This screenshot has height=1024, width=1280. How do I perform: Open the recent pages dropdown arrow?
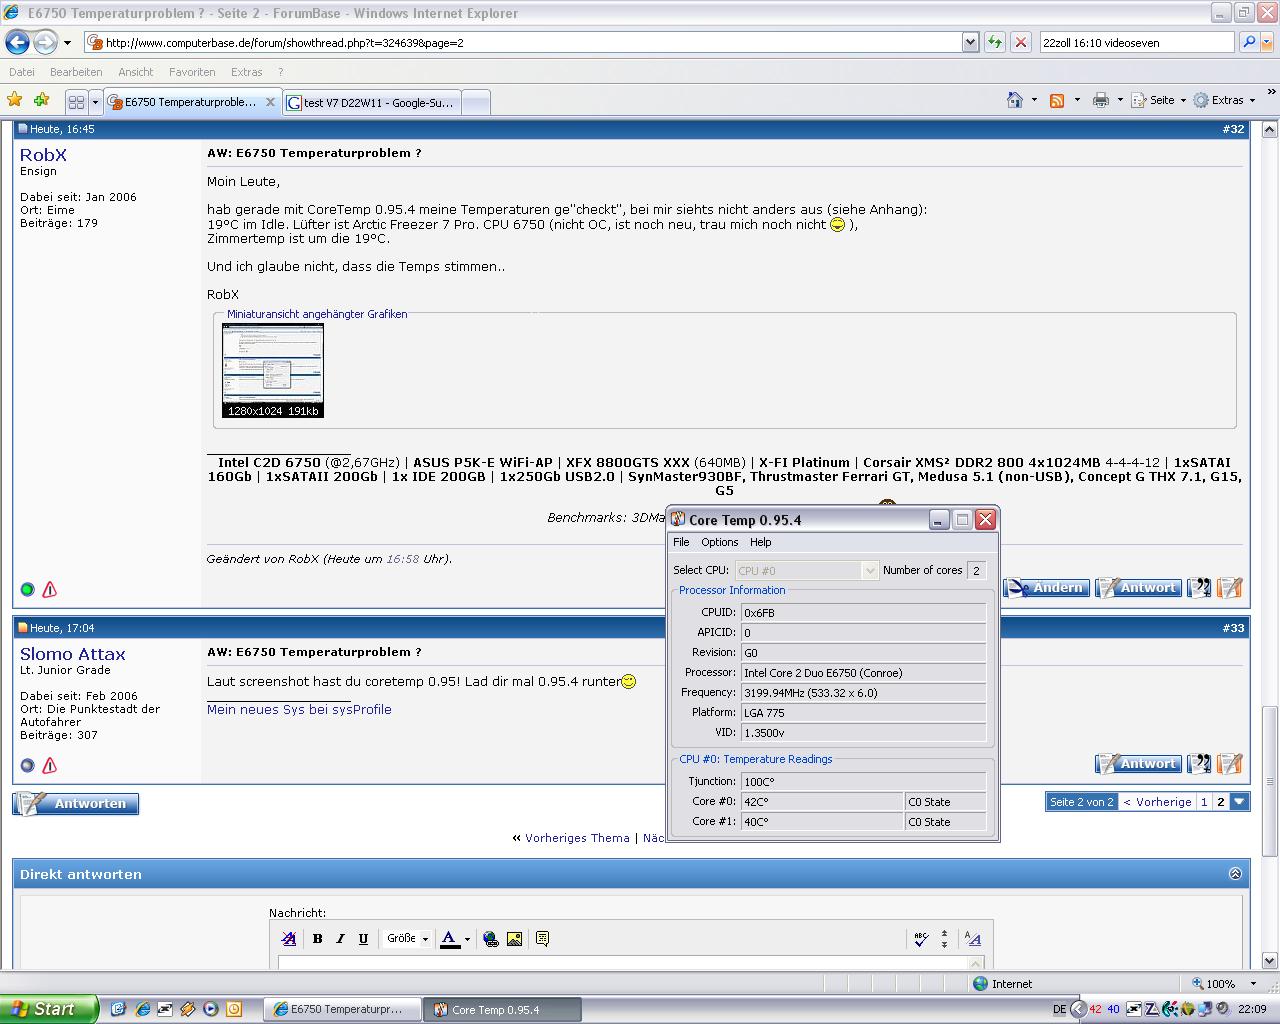pos(67,43)
